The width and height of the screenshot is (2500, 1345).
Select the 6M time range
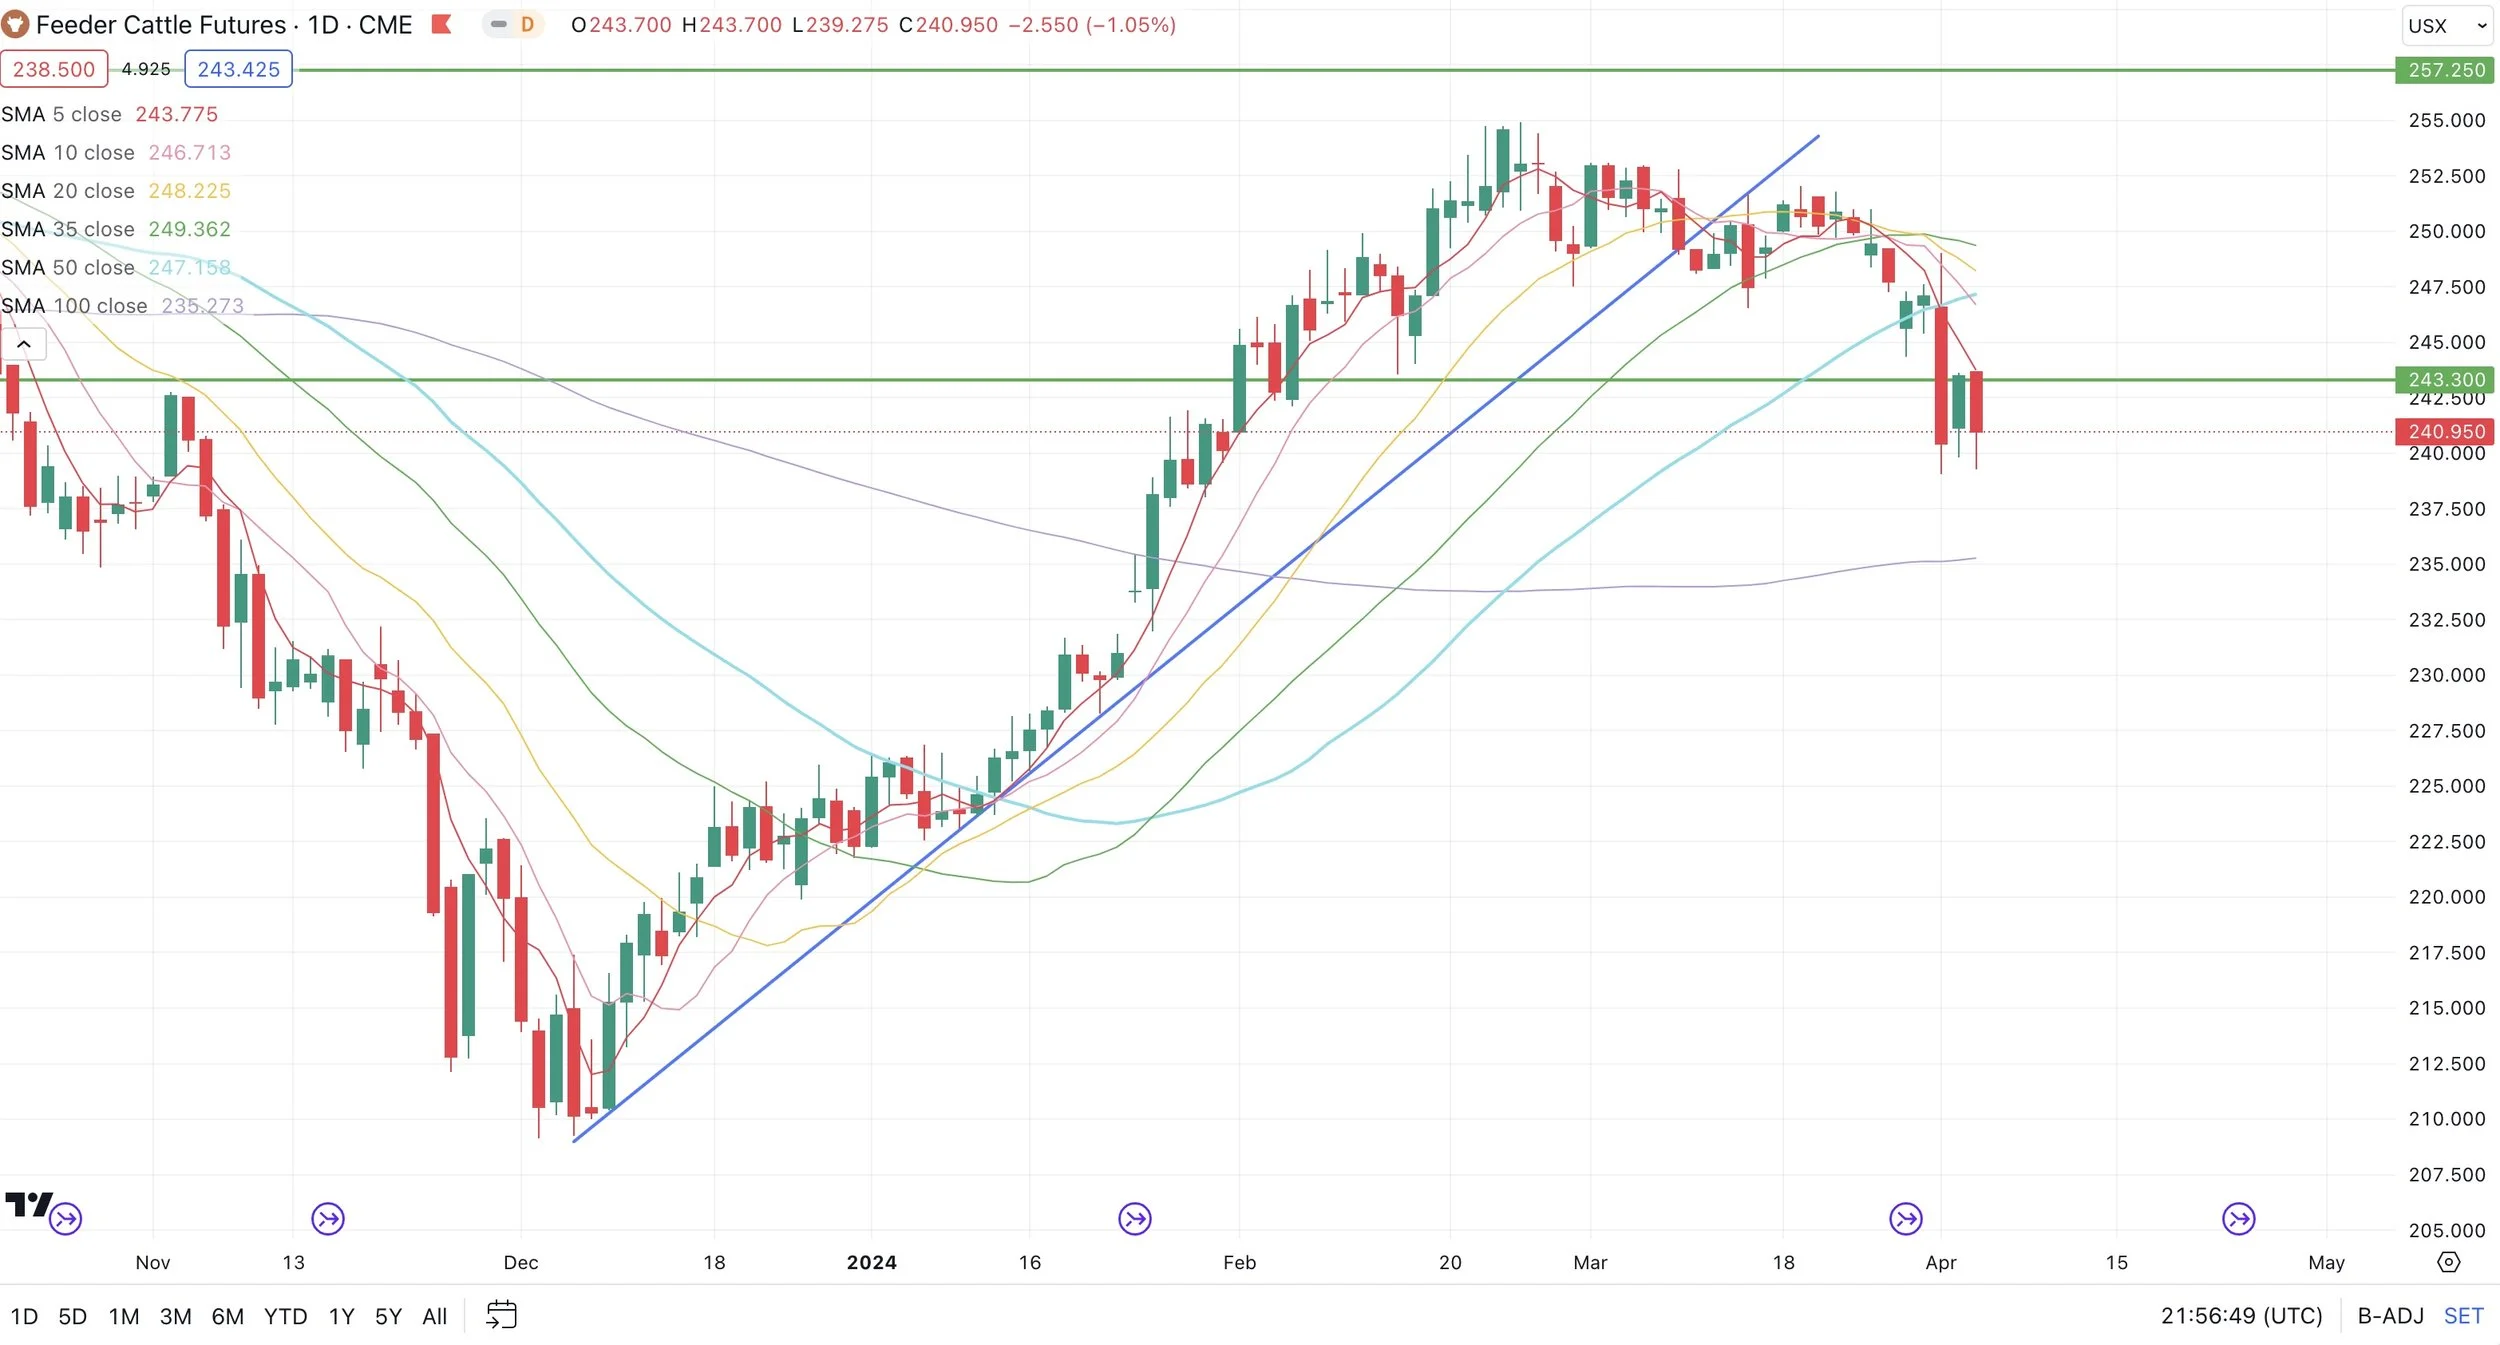(227, 1316)
